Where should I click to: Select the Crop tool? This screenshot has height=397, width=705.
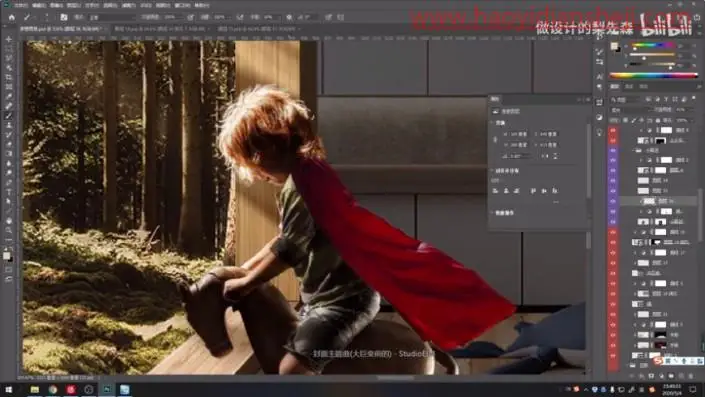point(9,77)
